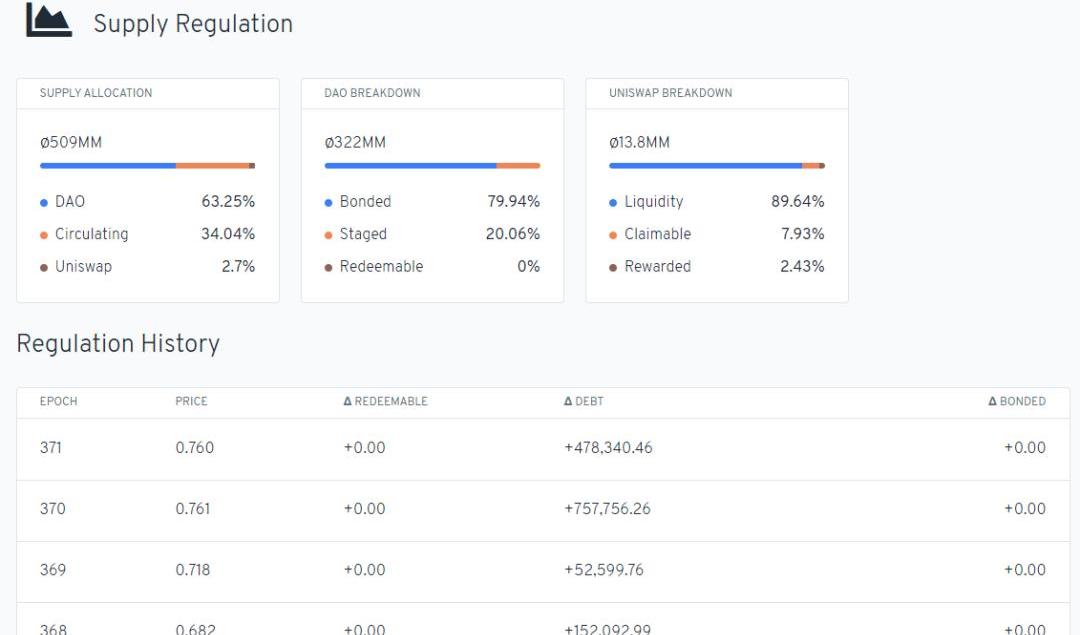
Task: Click the Uniswap Breakdown distribution bar
Action: (716, 166)
